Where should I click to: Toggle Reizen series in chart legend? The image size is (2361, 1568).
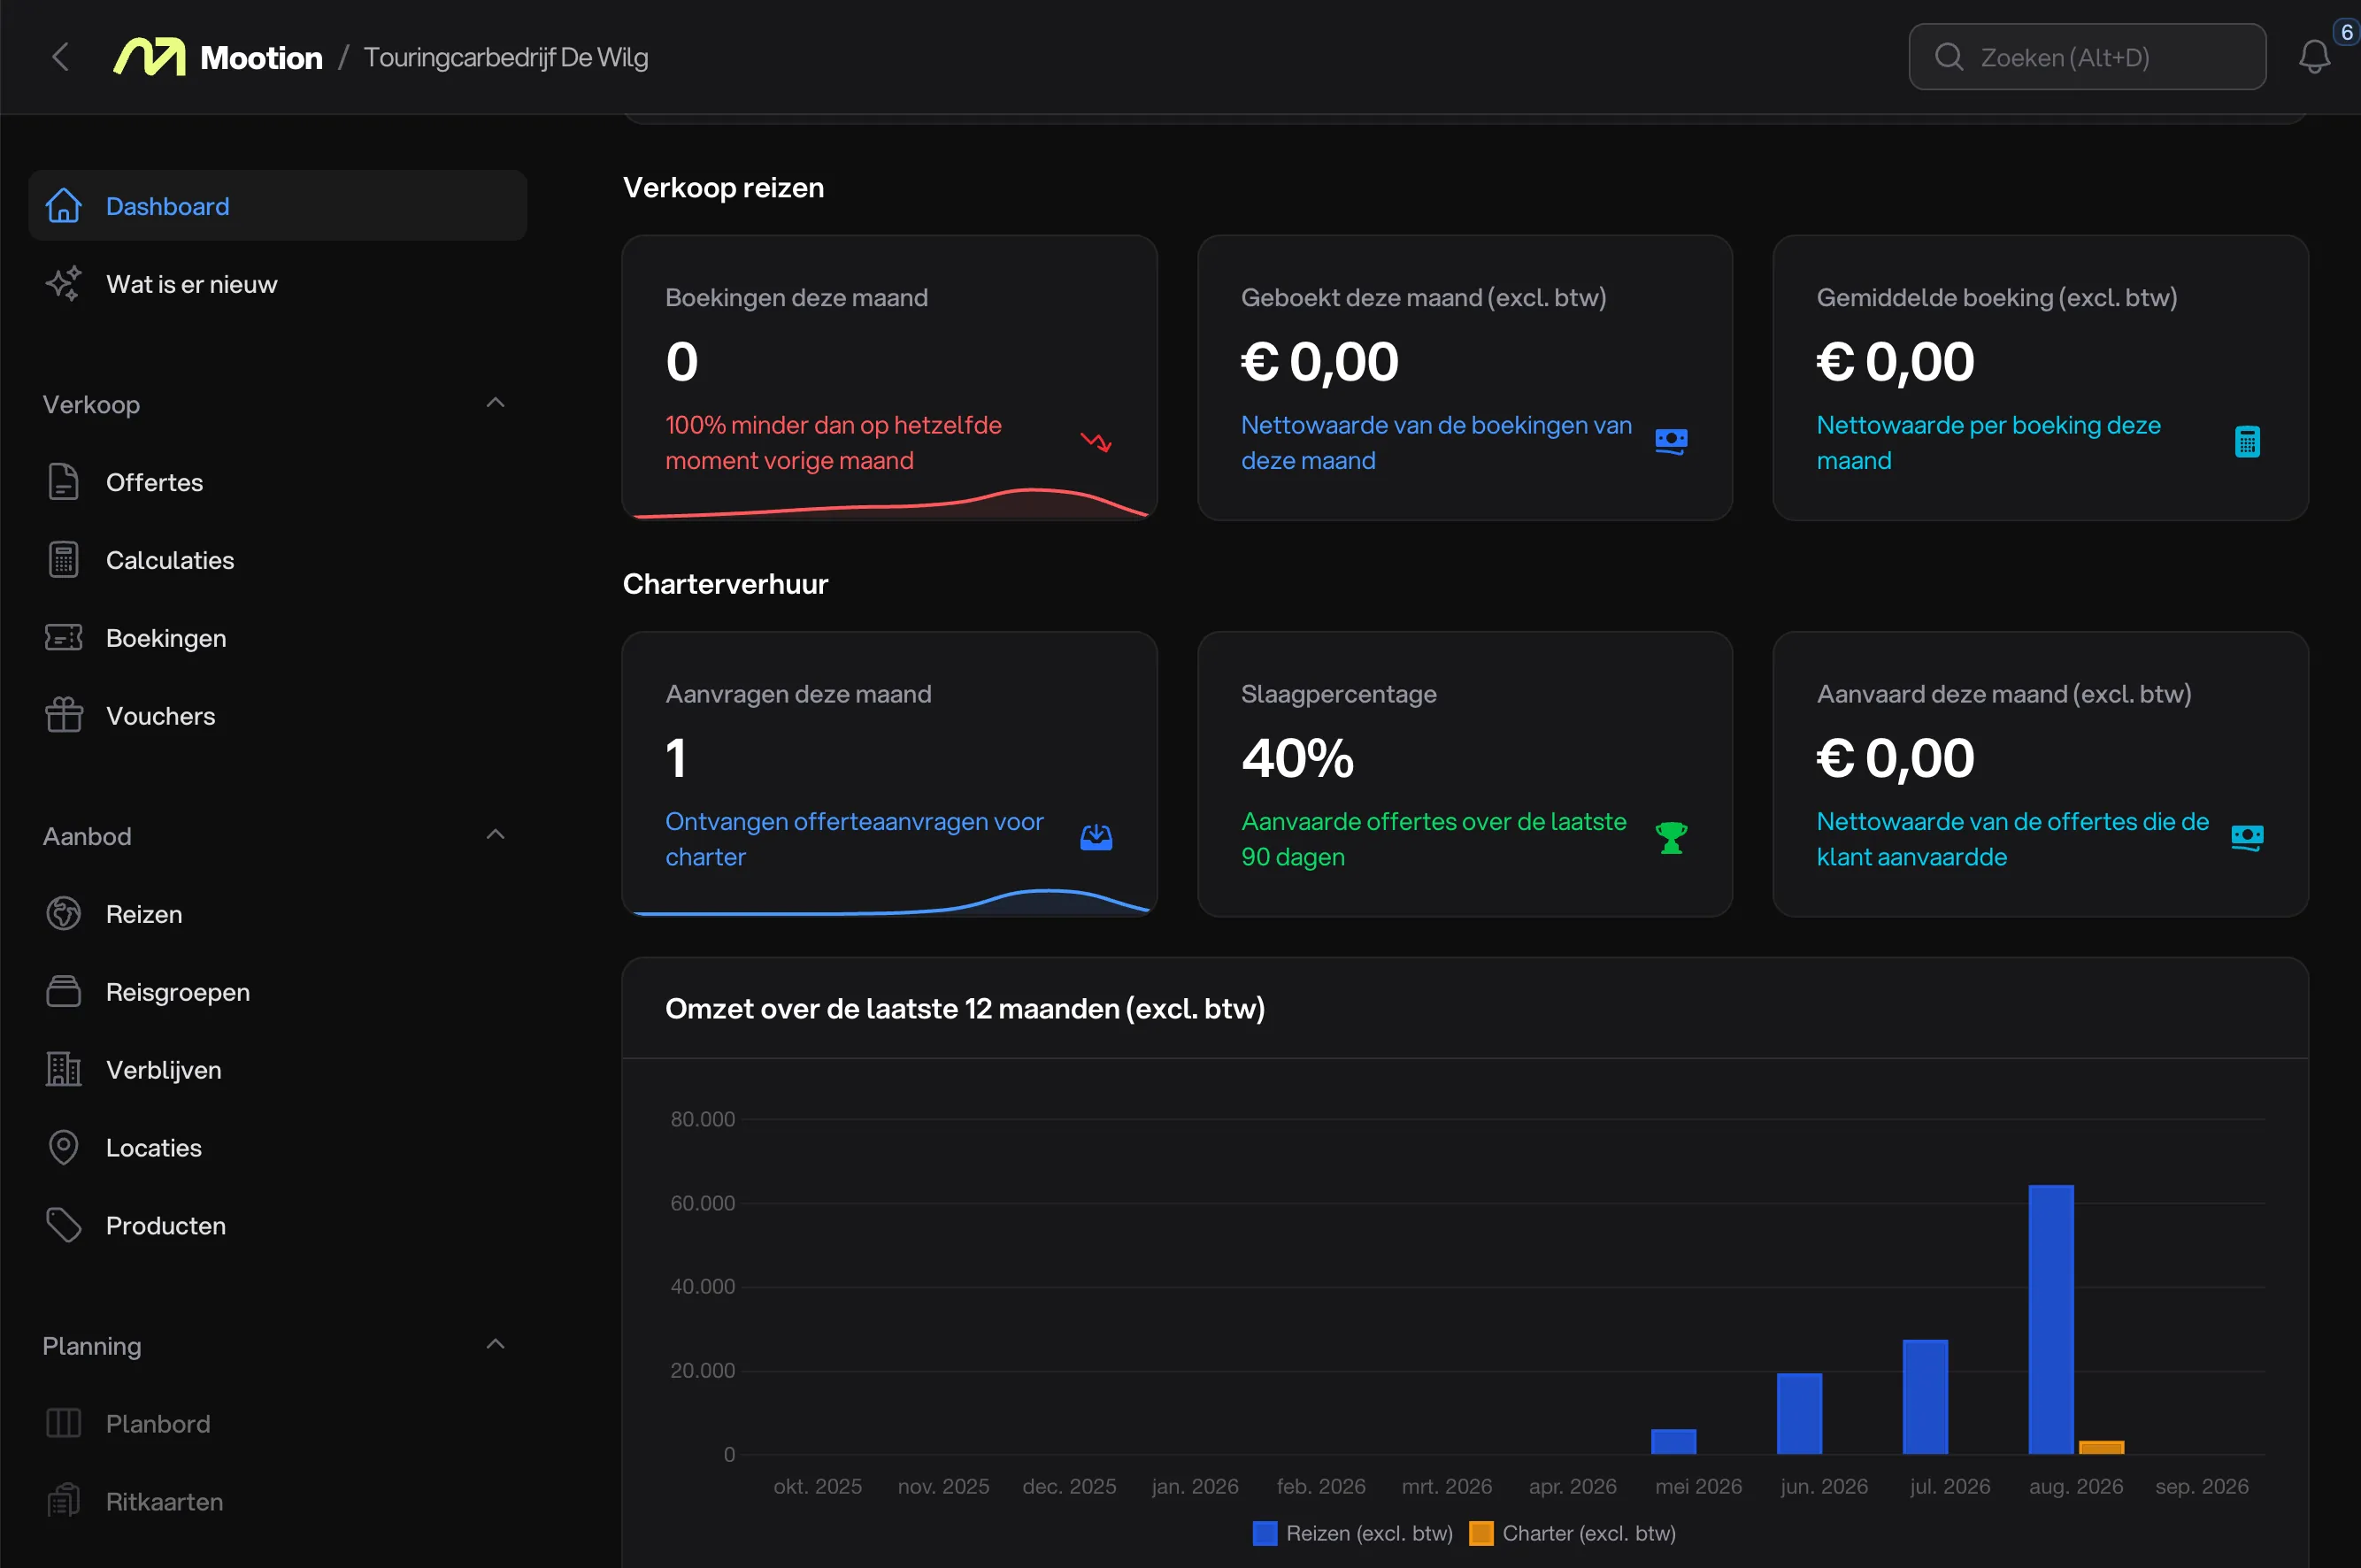click(1352, 1533)
